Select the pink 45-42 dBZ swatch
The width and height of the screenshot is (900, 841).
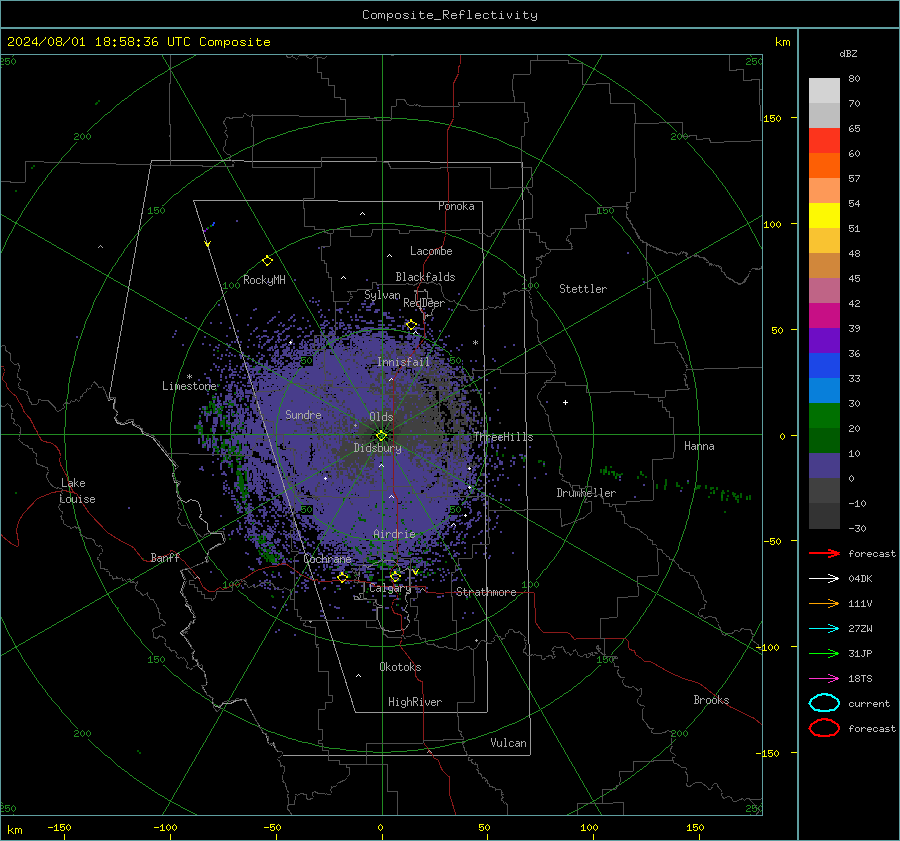click(824, 290)
